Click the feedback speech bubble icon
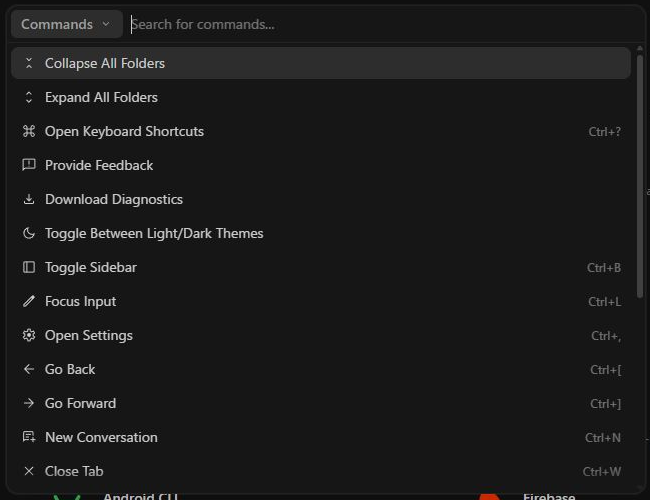 (29, 165)
